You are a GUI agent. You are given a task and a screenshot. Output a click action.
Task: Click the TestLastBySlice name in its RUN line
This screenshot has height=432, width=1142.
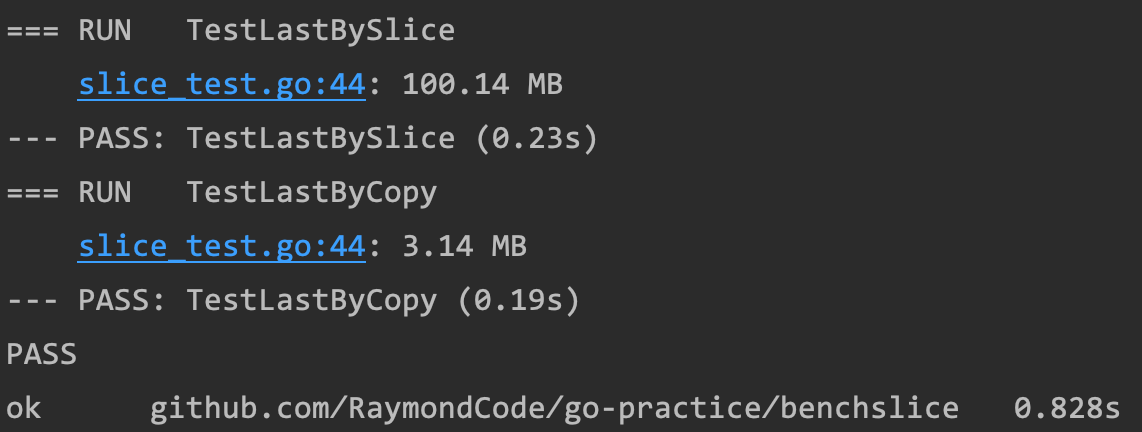tap(320, 31)
